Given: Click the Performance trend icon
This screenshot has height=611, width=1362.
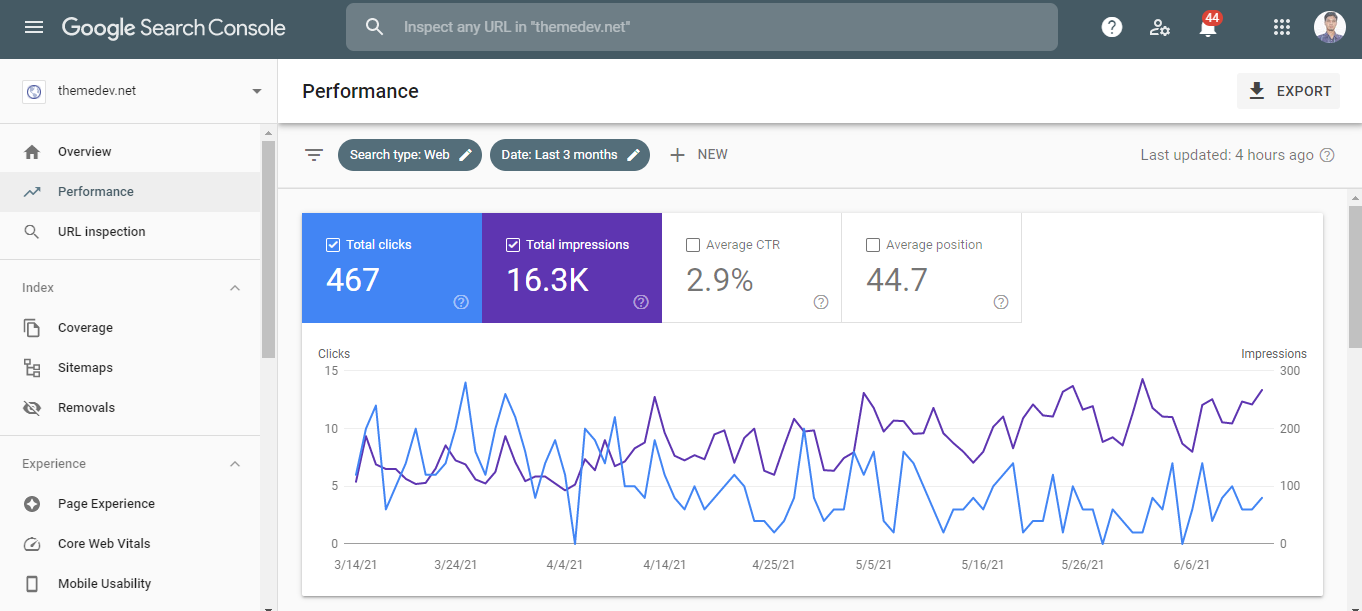Looking at the screenshot, I should coord(32,192).
